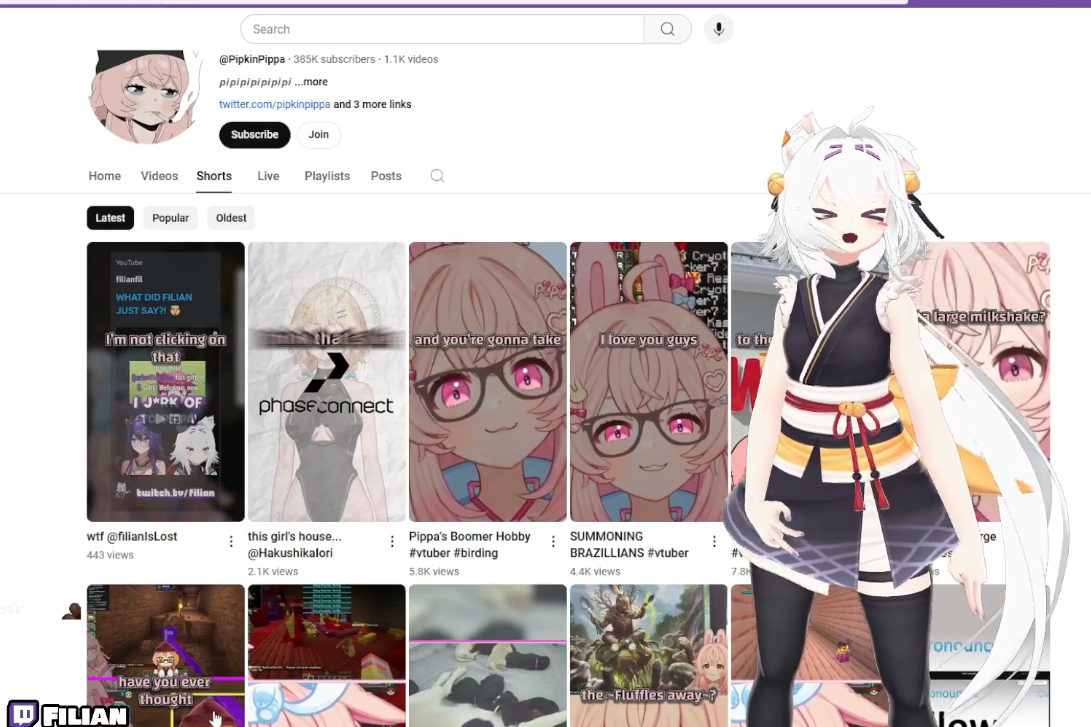Click into the Search input field
The width and height of the screenshot is (1091, 727).
pyautogui.click(x=441, y=29)
